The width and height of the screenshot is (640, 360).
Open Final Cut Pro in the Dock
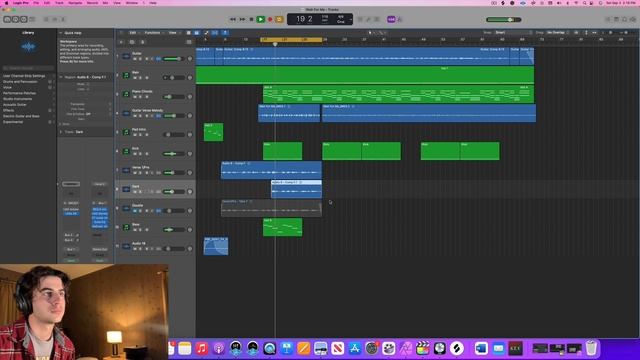[422, 348]
